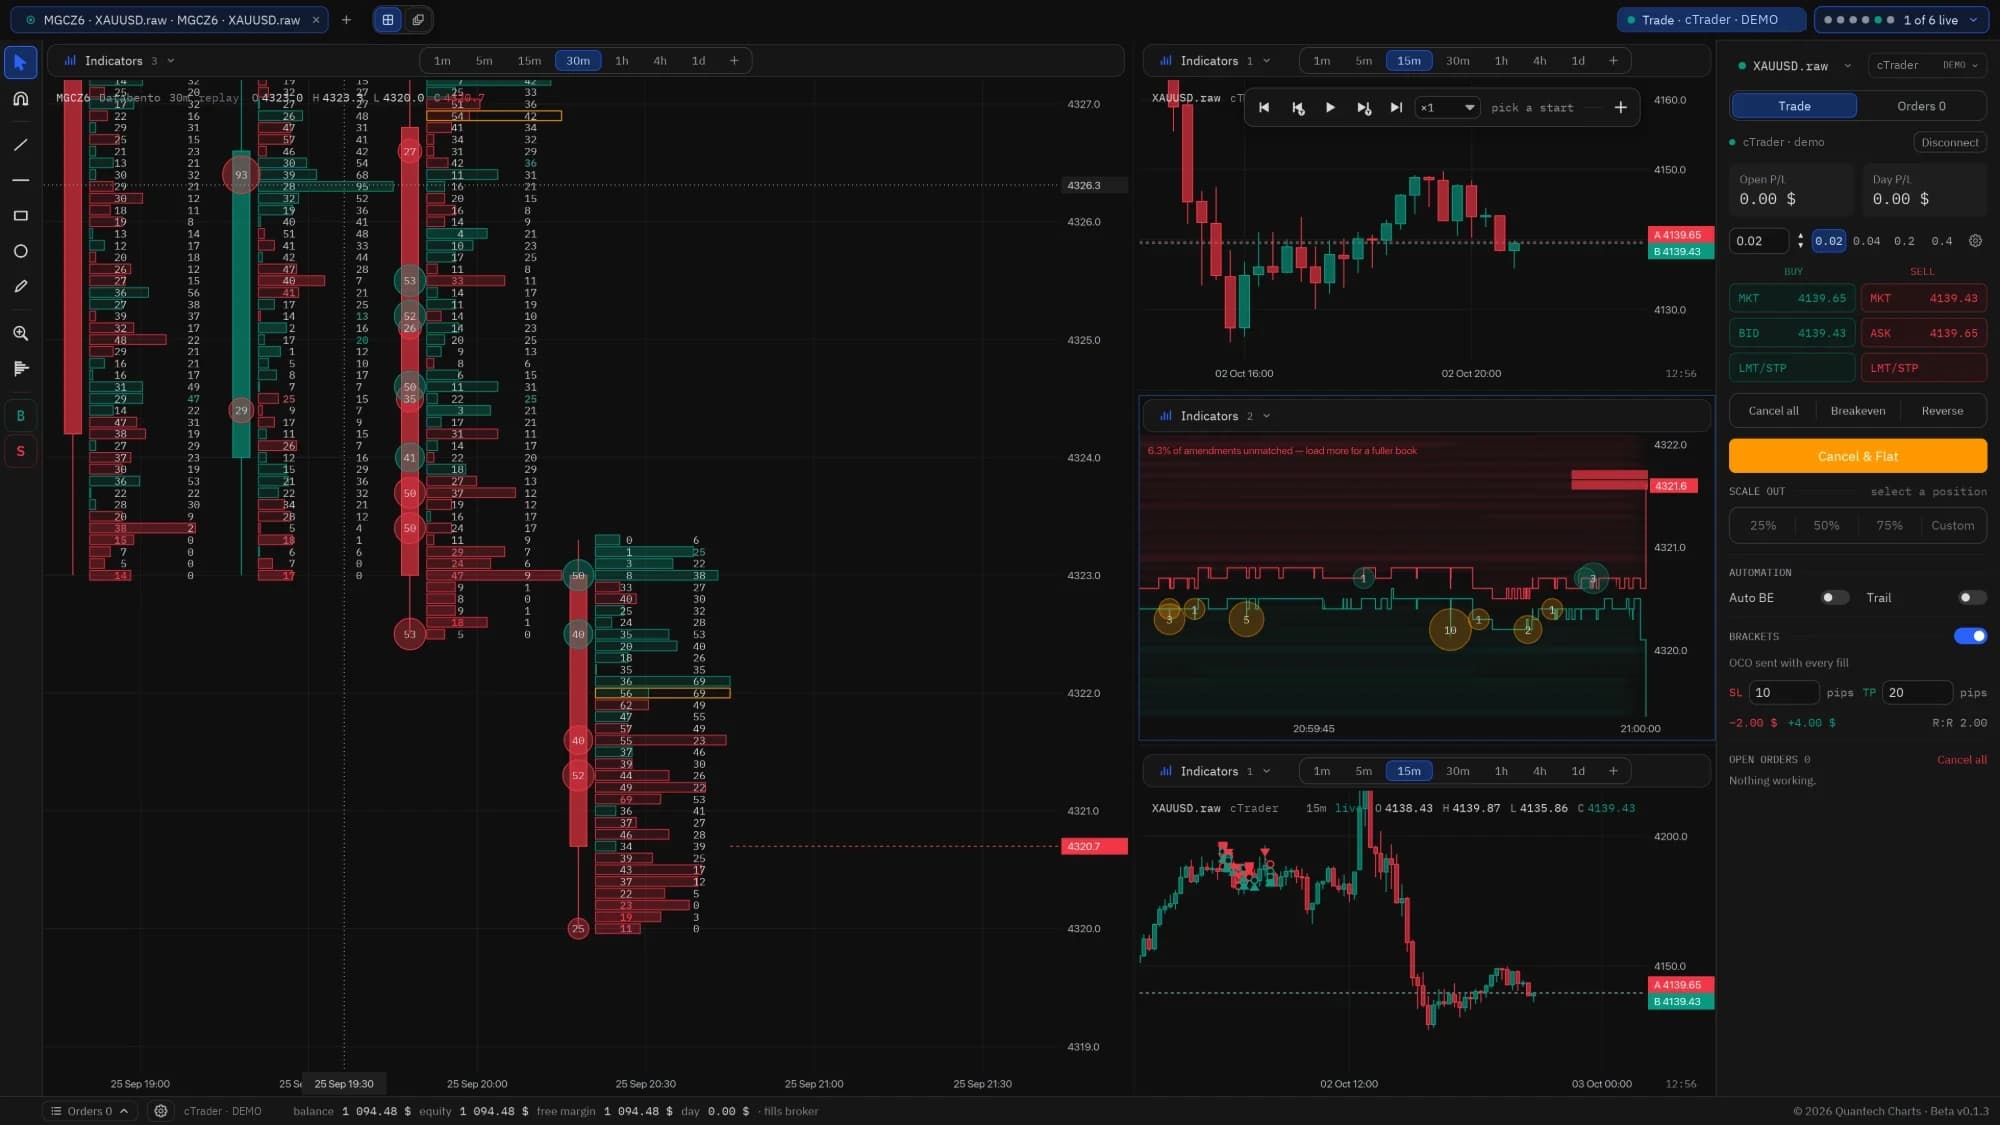2000x1125 pixels.
Task: Expand the 1 of 6 live dropdown
Action: point(1901,20)
